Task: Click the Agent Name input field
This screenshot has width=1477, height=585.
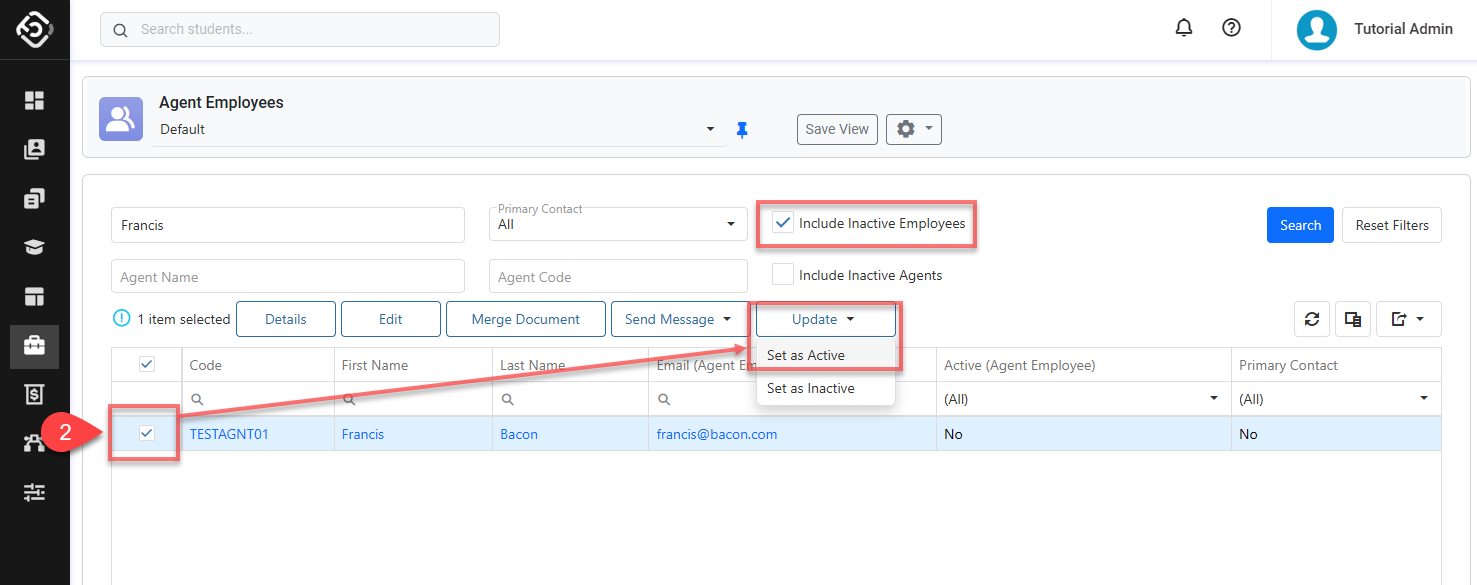Action: (x=287, y=277)
